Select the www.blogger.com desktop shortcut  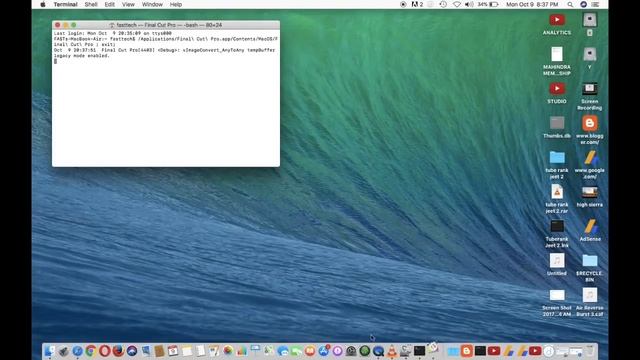coord(589,131)
